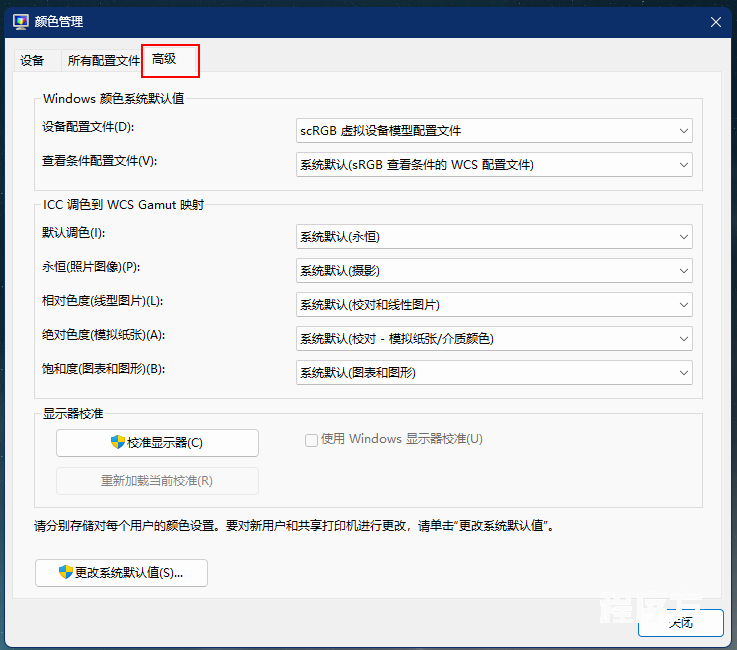Viewport: 737px width, 650px height.
Task: Click the 相对色度(线型图片)(L): label
Action: (102, 301)
